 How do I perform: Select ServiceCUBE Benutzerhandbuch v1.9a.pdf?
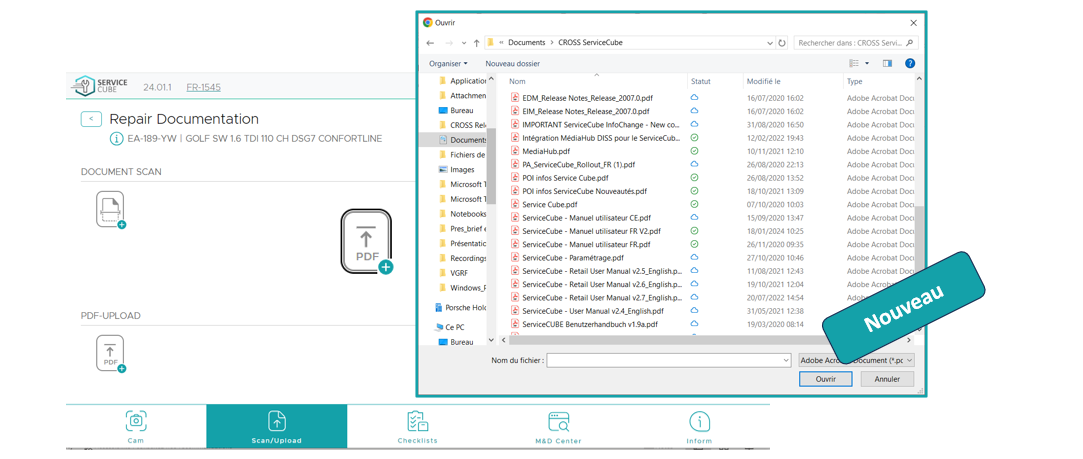[x=590, y=324]
